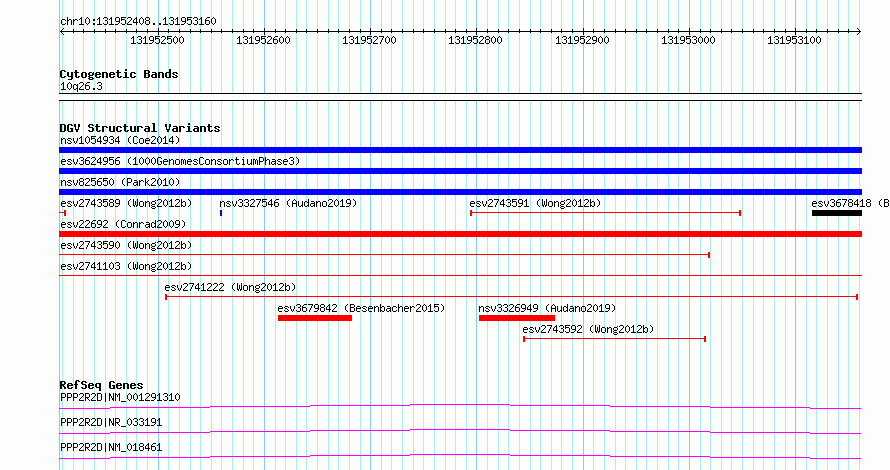This screenshot has width=890, height=470.
Task: Click the DGV Structural Variants track heading
Action: pos(140,128)
